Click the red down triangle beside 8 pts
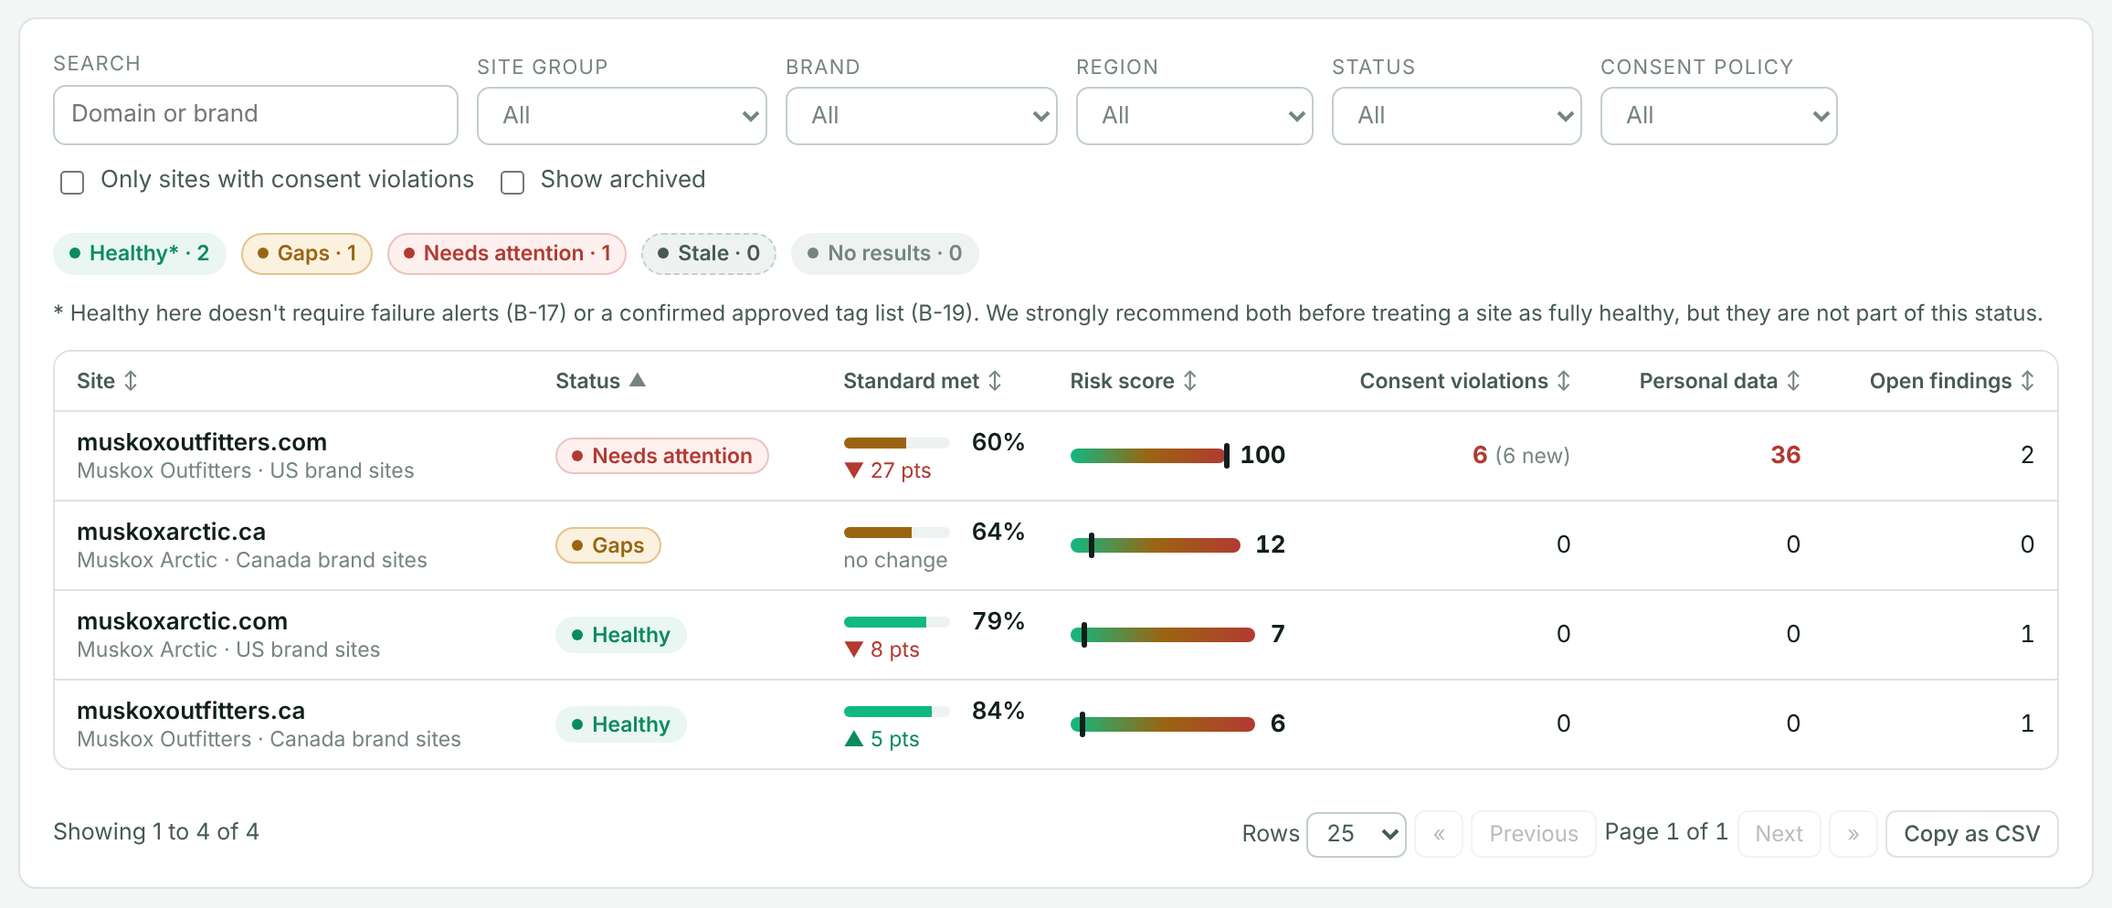The height and width of the screenshot is (908, 2112). coord(854,650)
